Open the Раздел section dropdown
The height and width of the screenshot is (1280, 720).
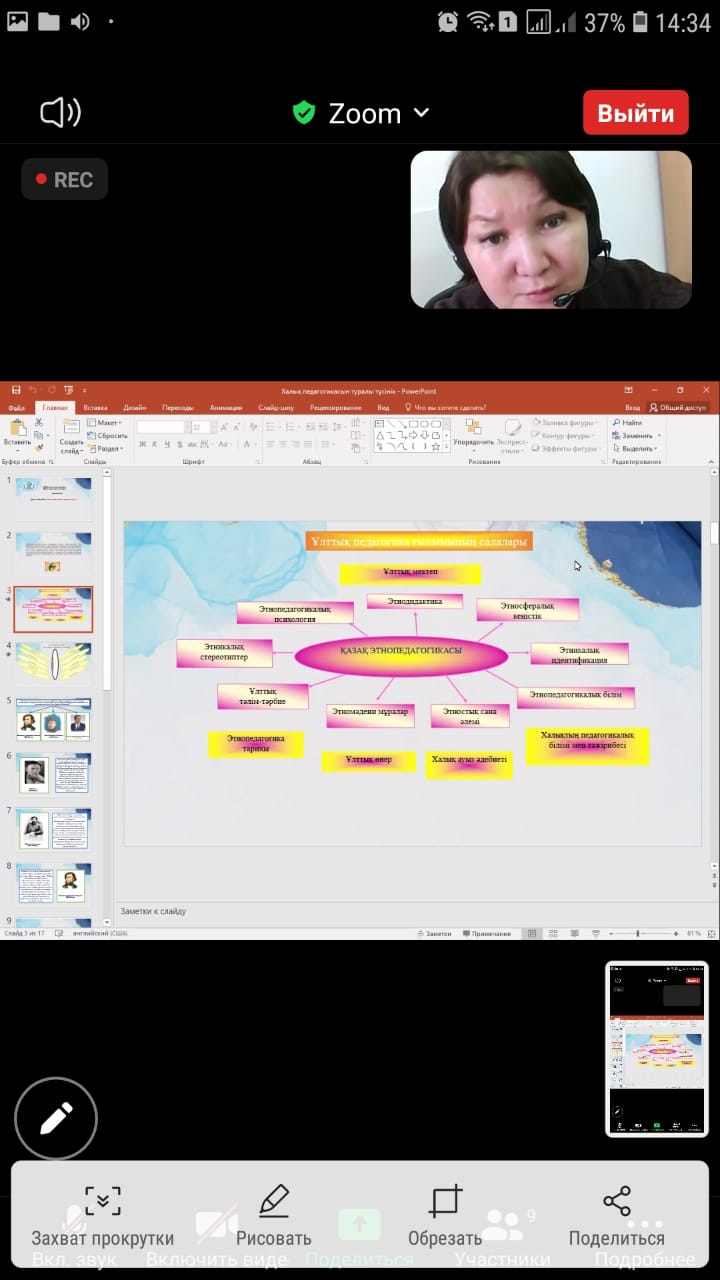point(106,449)
